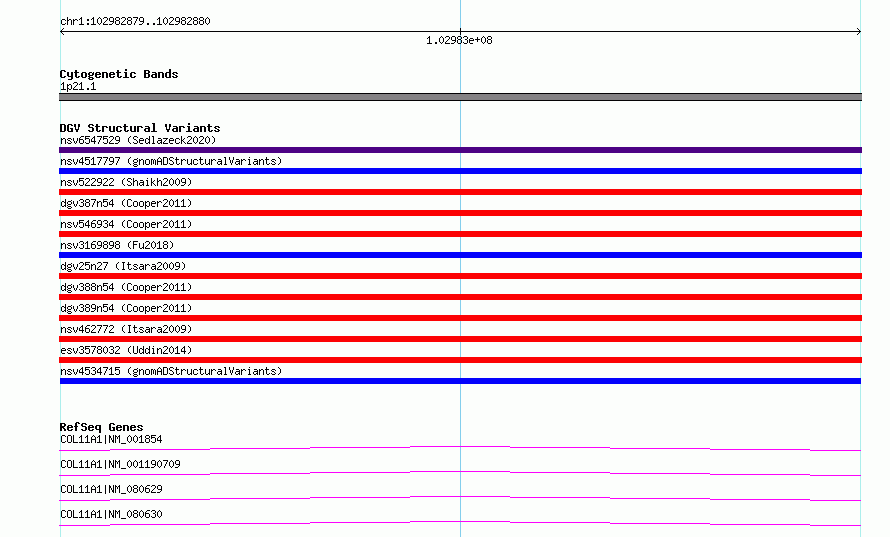Click the magenta COL11A1 NM_080629 intron line
Image resolution: width=890 pixels, height=537 pixels.
[460, 498]
